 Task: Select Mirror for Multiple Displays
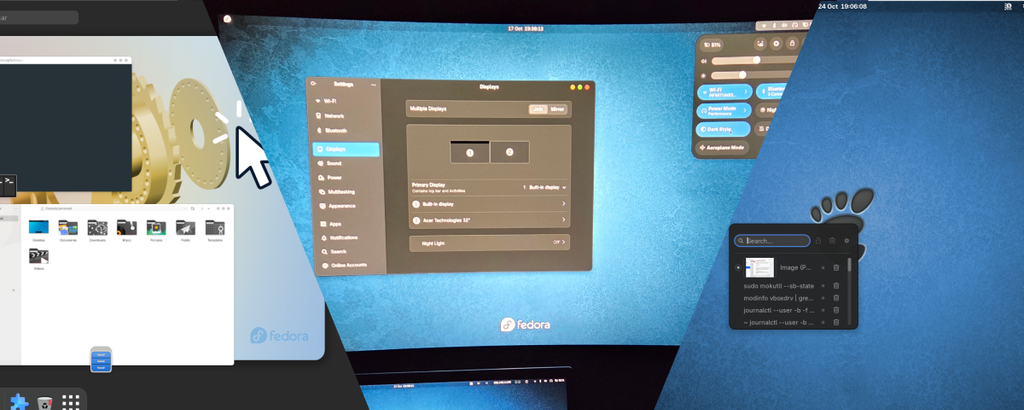coord(557,110)
